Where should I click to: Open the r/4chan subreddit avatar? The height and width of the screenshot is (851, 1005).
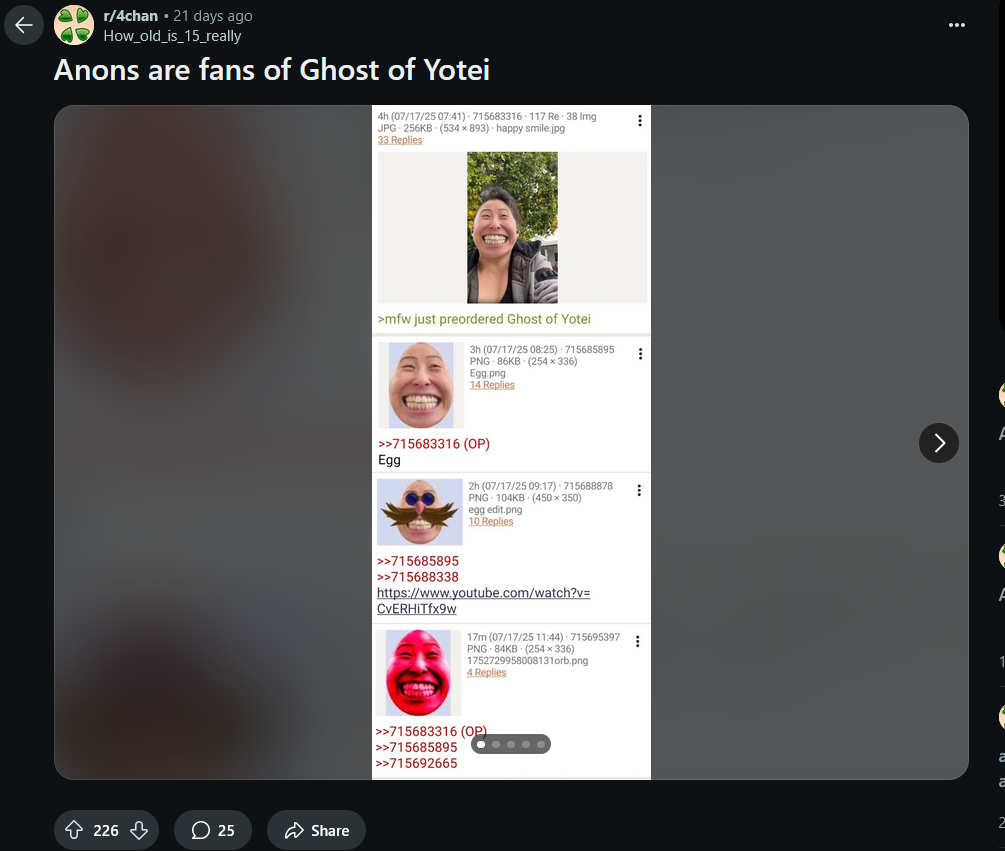click(x=74, y=25)
